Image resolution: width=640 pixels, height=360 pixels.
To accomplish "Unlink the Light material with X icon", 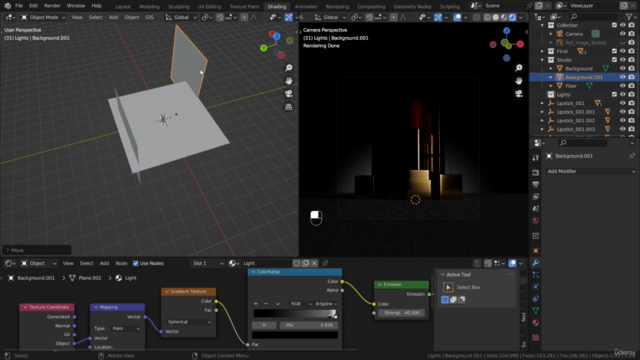I will click(x=314, y=263).
